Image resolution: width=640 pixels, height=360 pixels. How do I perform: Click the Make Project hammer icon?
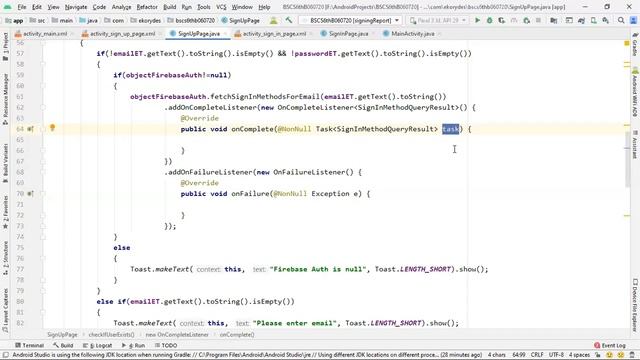coord(289,20)
